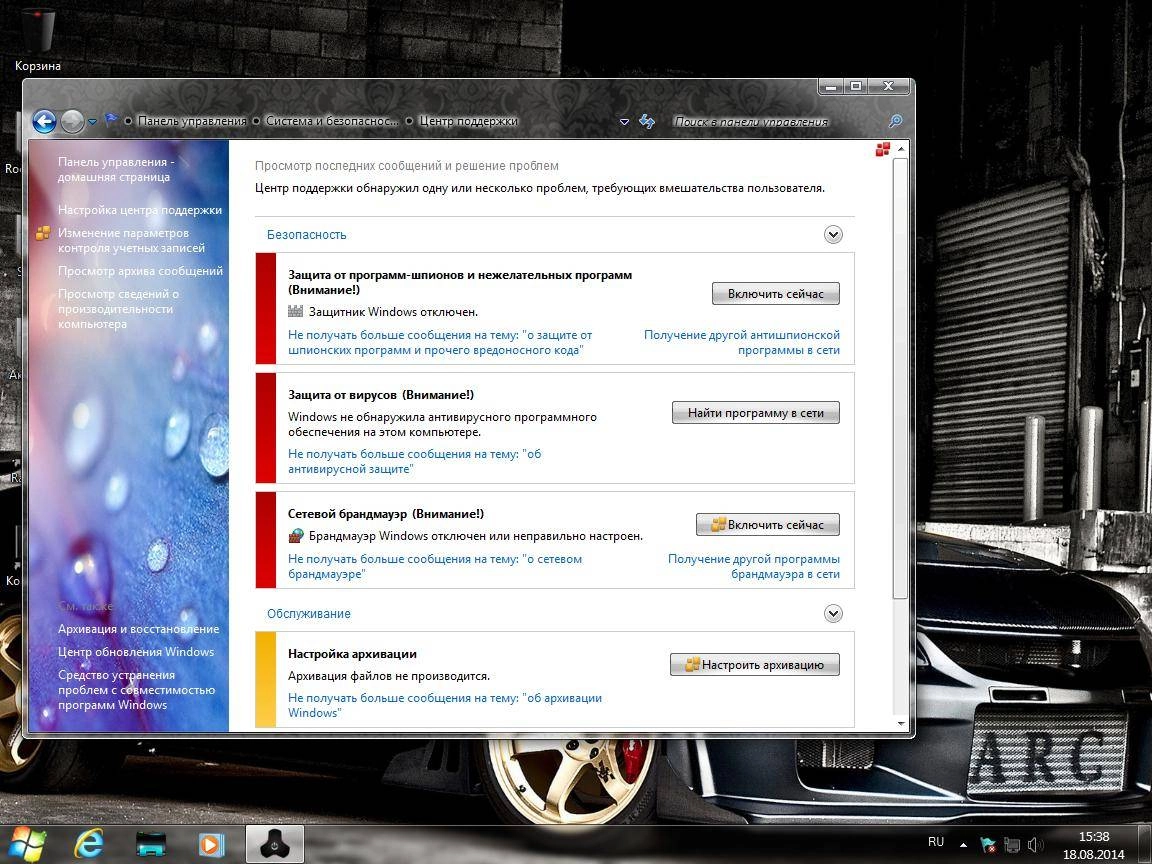Open 'Получение другой антишпионской программы в сети'
1152x864 pixels.
(741, 342)
